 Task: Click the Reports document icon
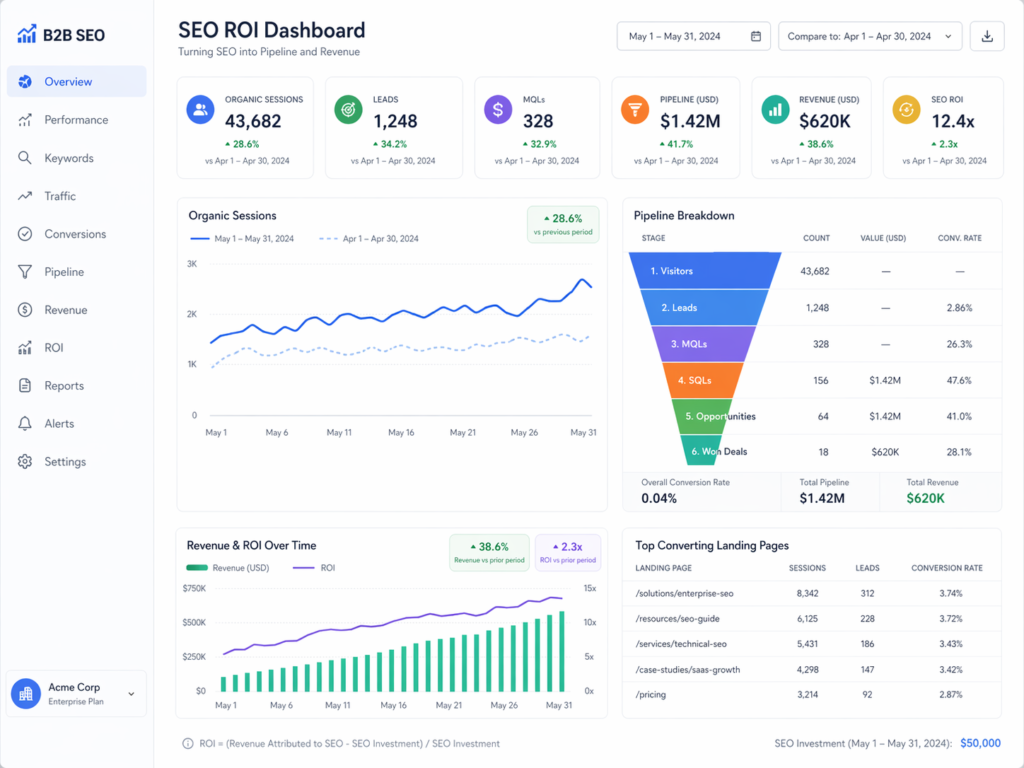25,385
